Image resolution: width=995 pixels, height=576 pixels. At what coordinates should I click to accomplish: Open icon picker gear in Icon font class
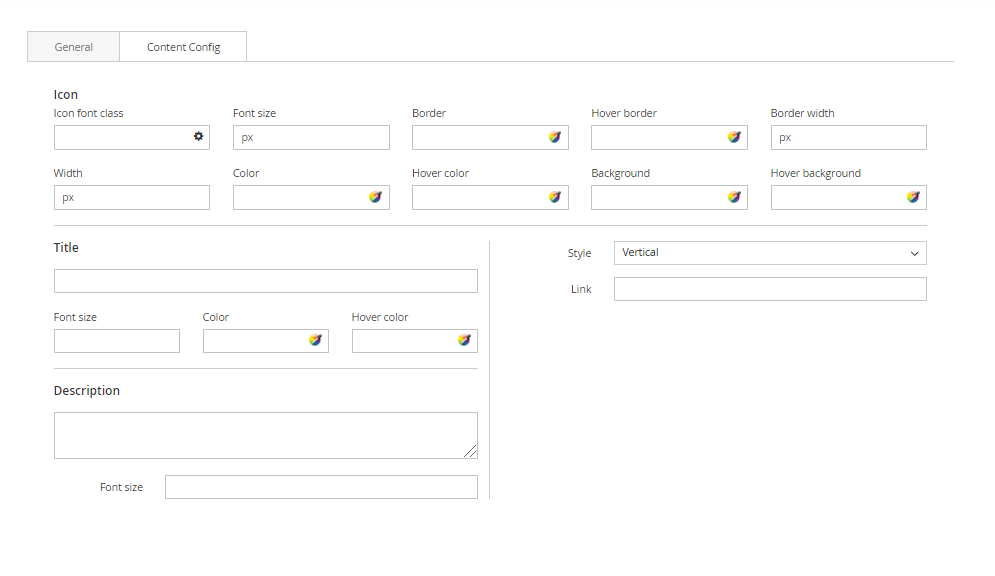coord(198,137)
